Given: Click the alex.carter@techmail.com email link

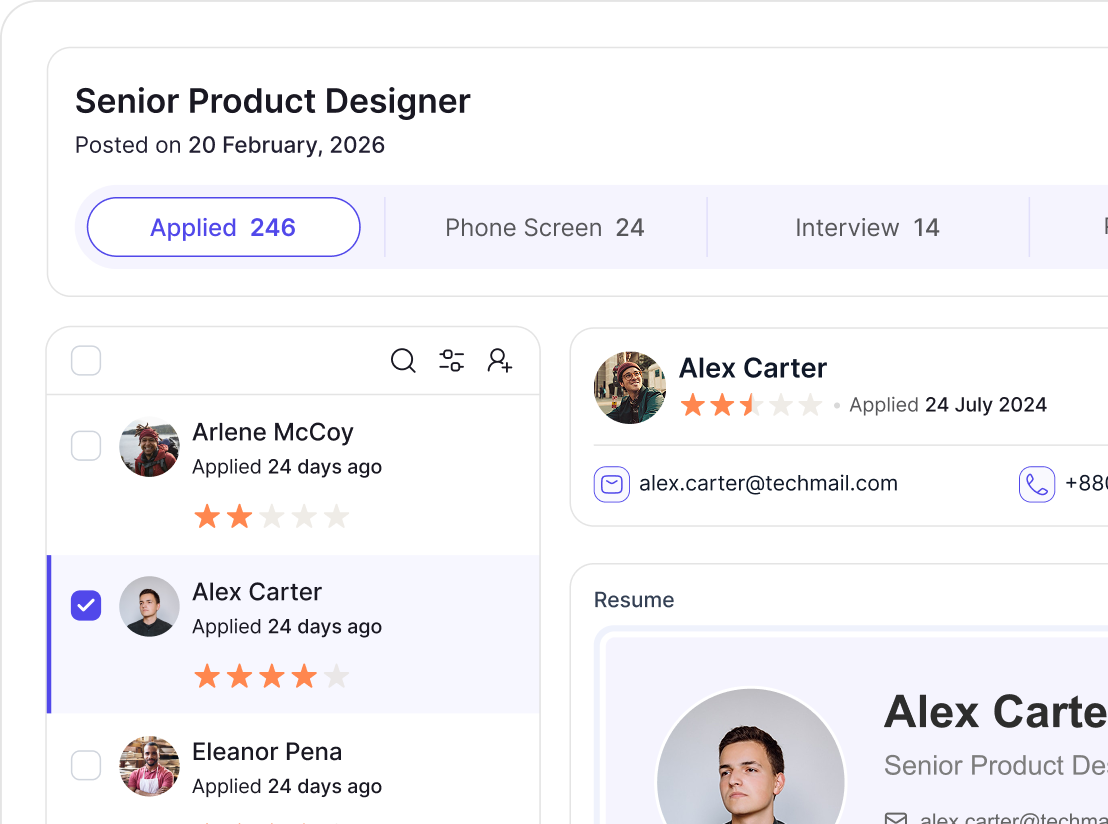Looking at the screenshot, I should 768,484.
